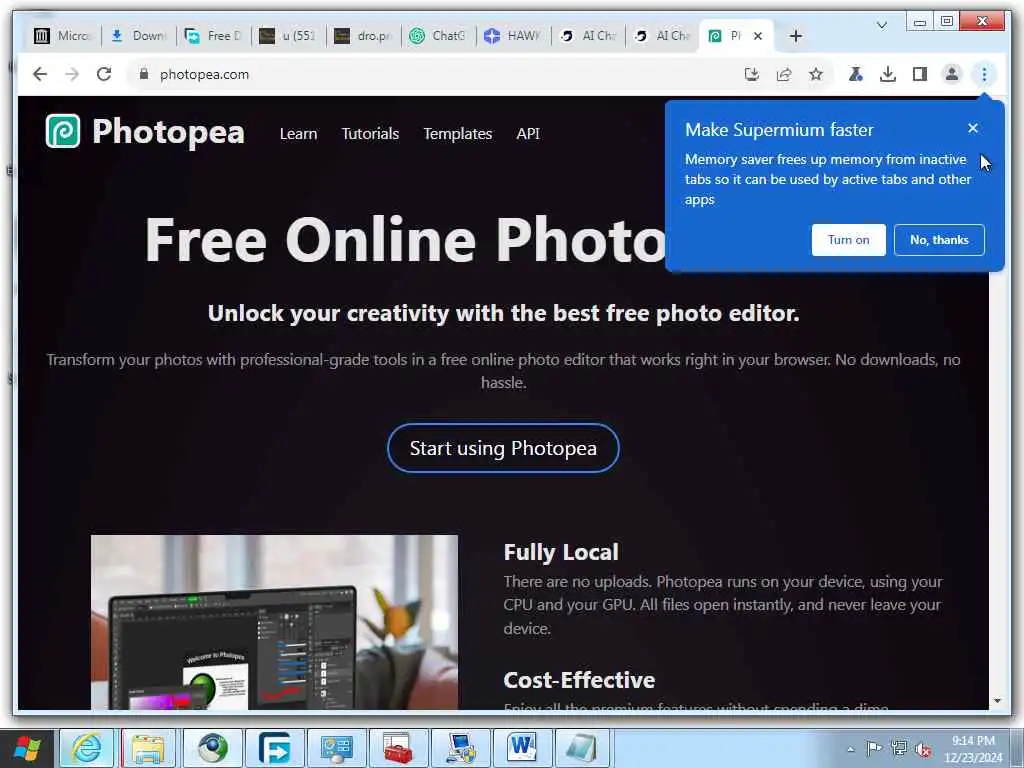Click the Photopea brand name text
This screenshot has width=1024, height=768.
[168, 132]
